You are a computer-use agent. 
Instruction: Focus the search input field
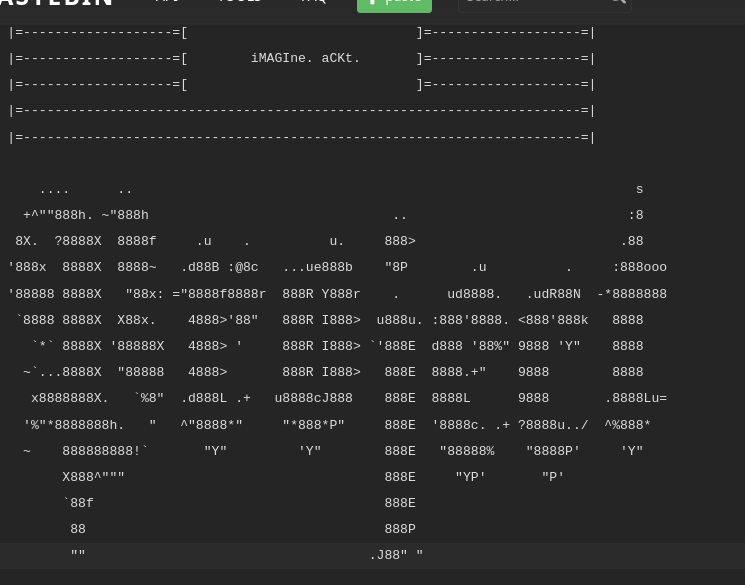[544, 4]
